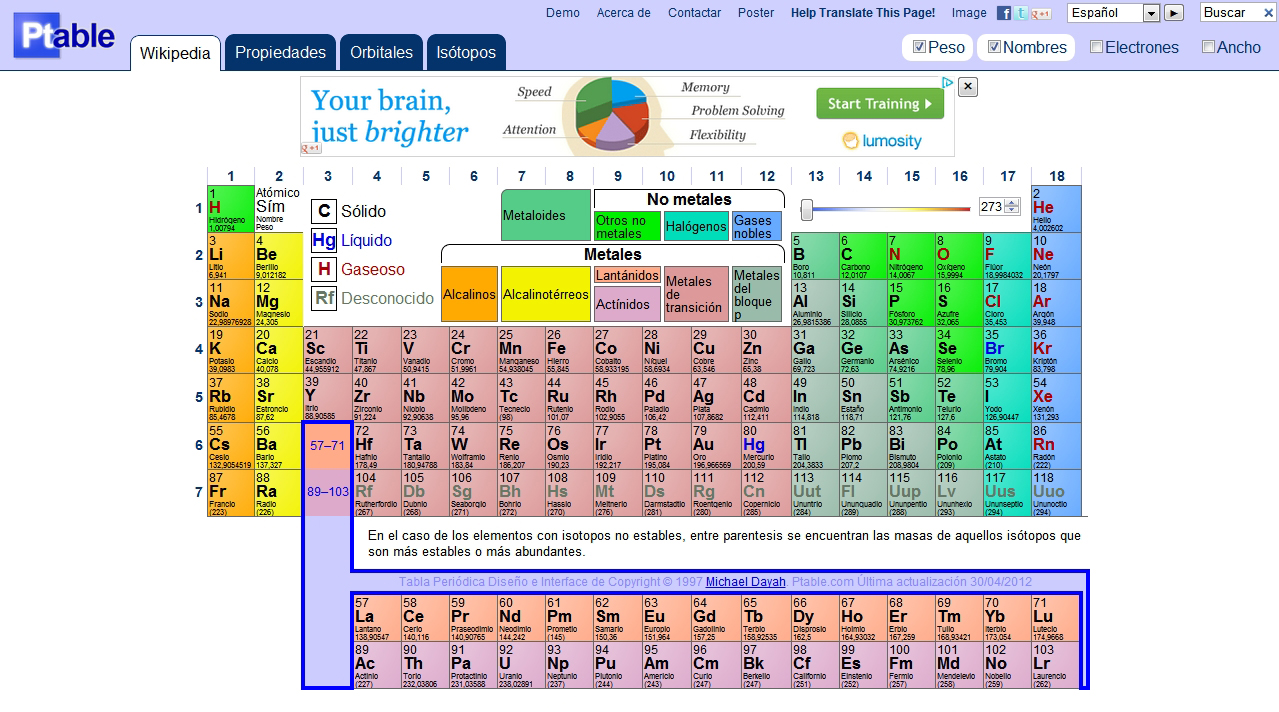Expand the 57–71 lanthanide series cell
The image size is (1279, 712).
click(x=327, y=446)
